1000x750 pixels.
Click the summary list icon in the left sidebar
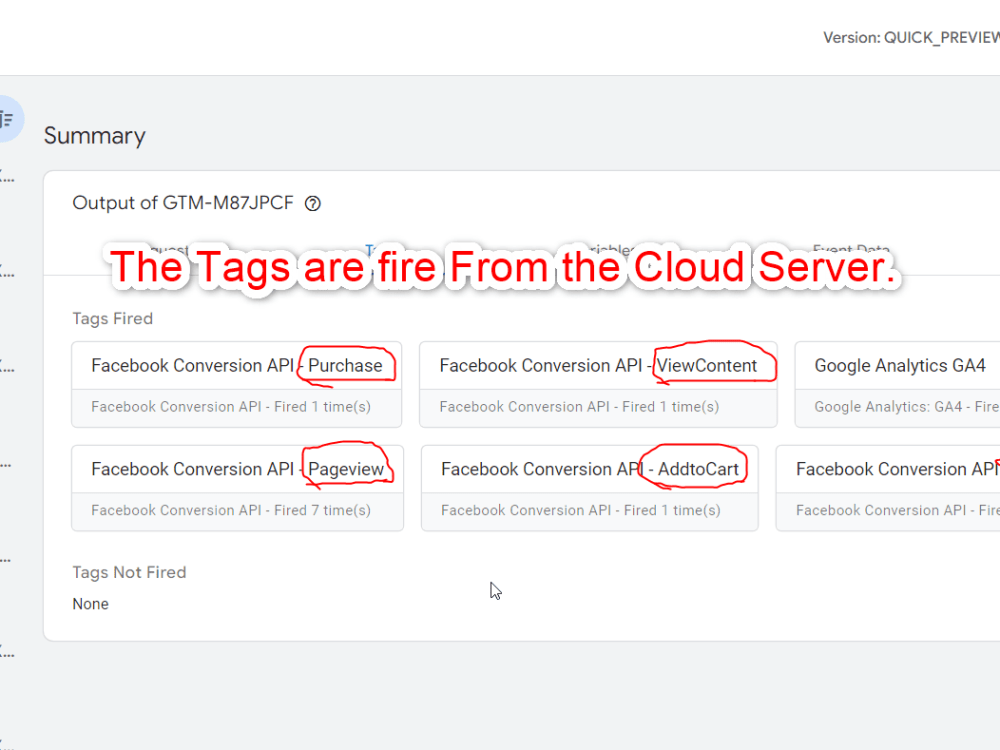6,119
